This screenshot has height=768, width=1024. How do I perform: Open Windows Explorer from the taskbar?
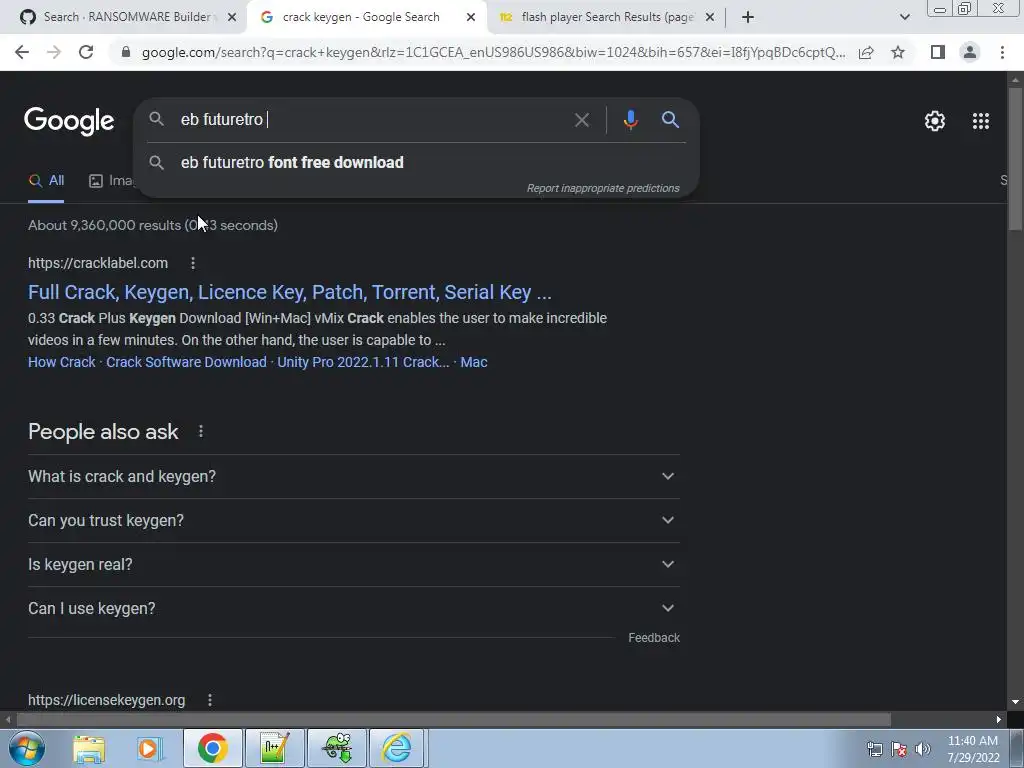point(89,748)
